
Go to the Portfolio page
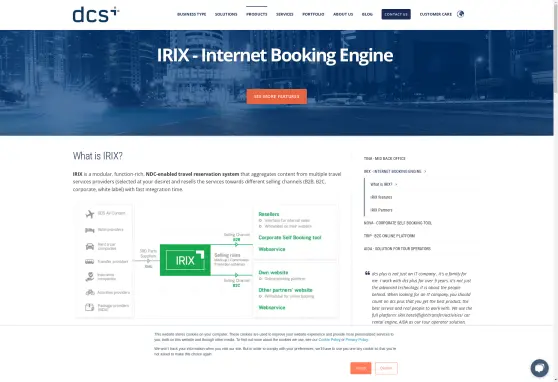point(313,14)
